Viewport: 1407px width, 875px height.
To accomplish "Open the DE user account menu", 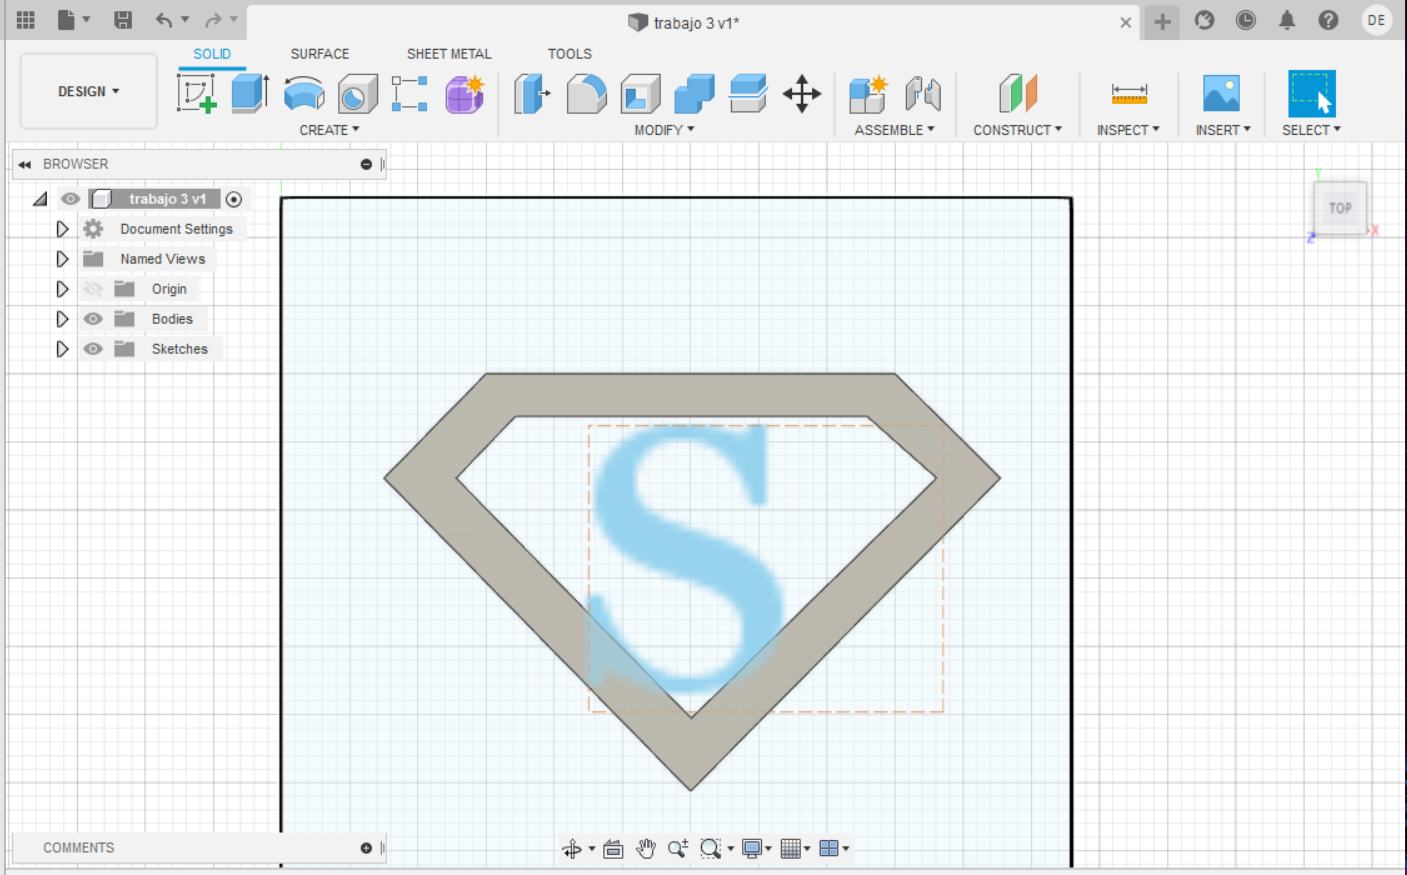I will 1377,20.
